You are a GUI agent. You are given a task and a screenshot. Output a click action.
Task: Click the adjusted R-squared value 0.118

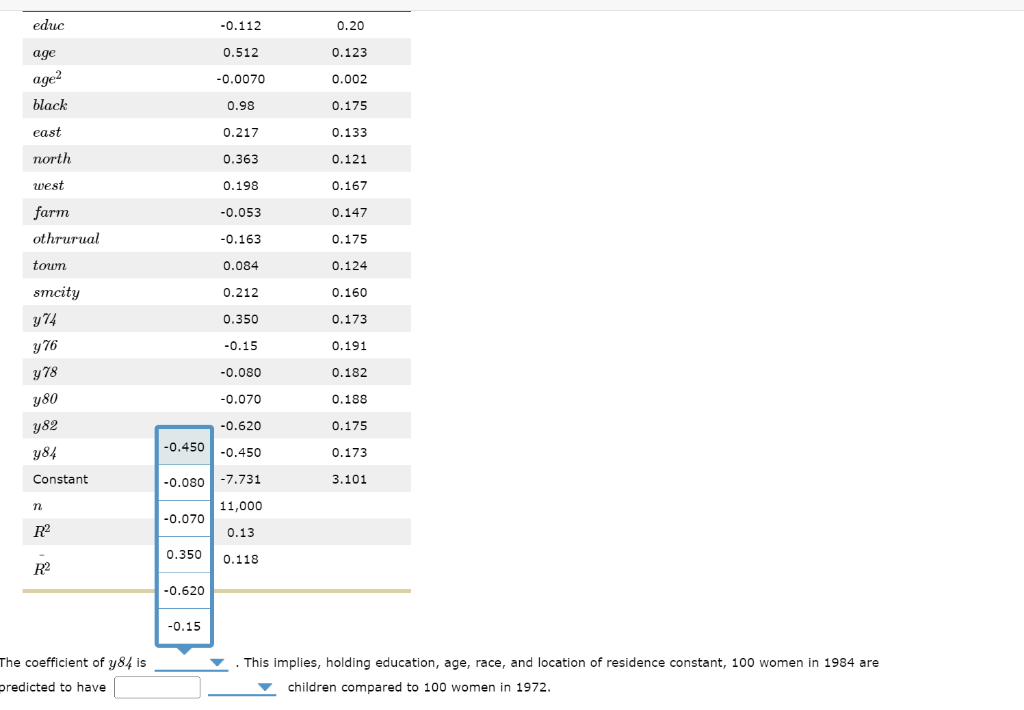tap(243, 559)
